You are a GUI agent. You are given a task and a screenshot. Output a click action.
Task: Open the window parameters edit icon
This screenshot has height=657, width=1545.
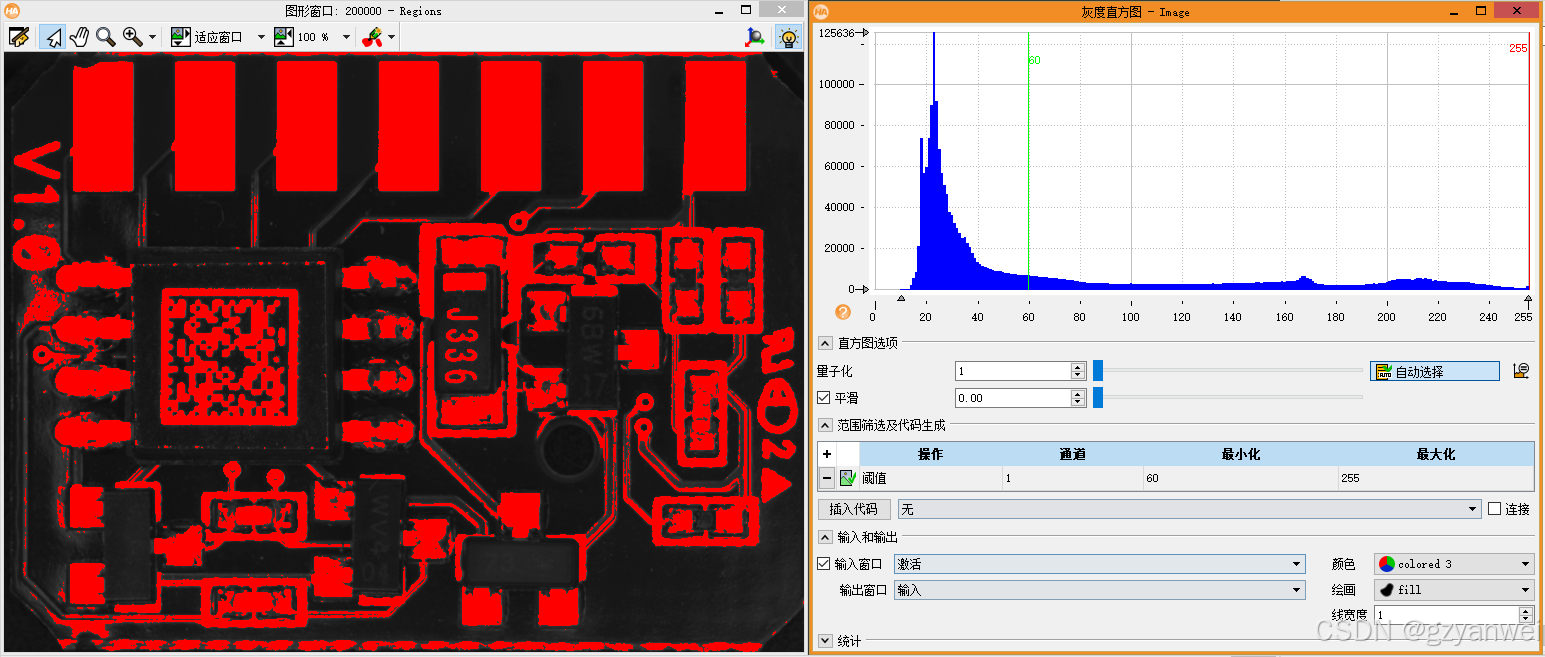(x=18, y=37)
